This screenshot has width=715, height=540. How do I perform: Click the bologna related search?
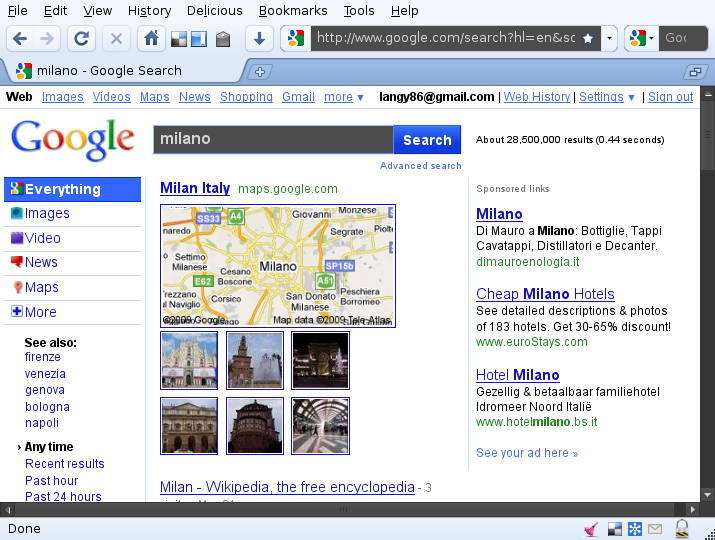47,407
